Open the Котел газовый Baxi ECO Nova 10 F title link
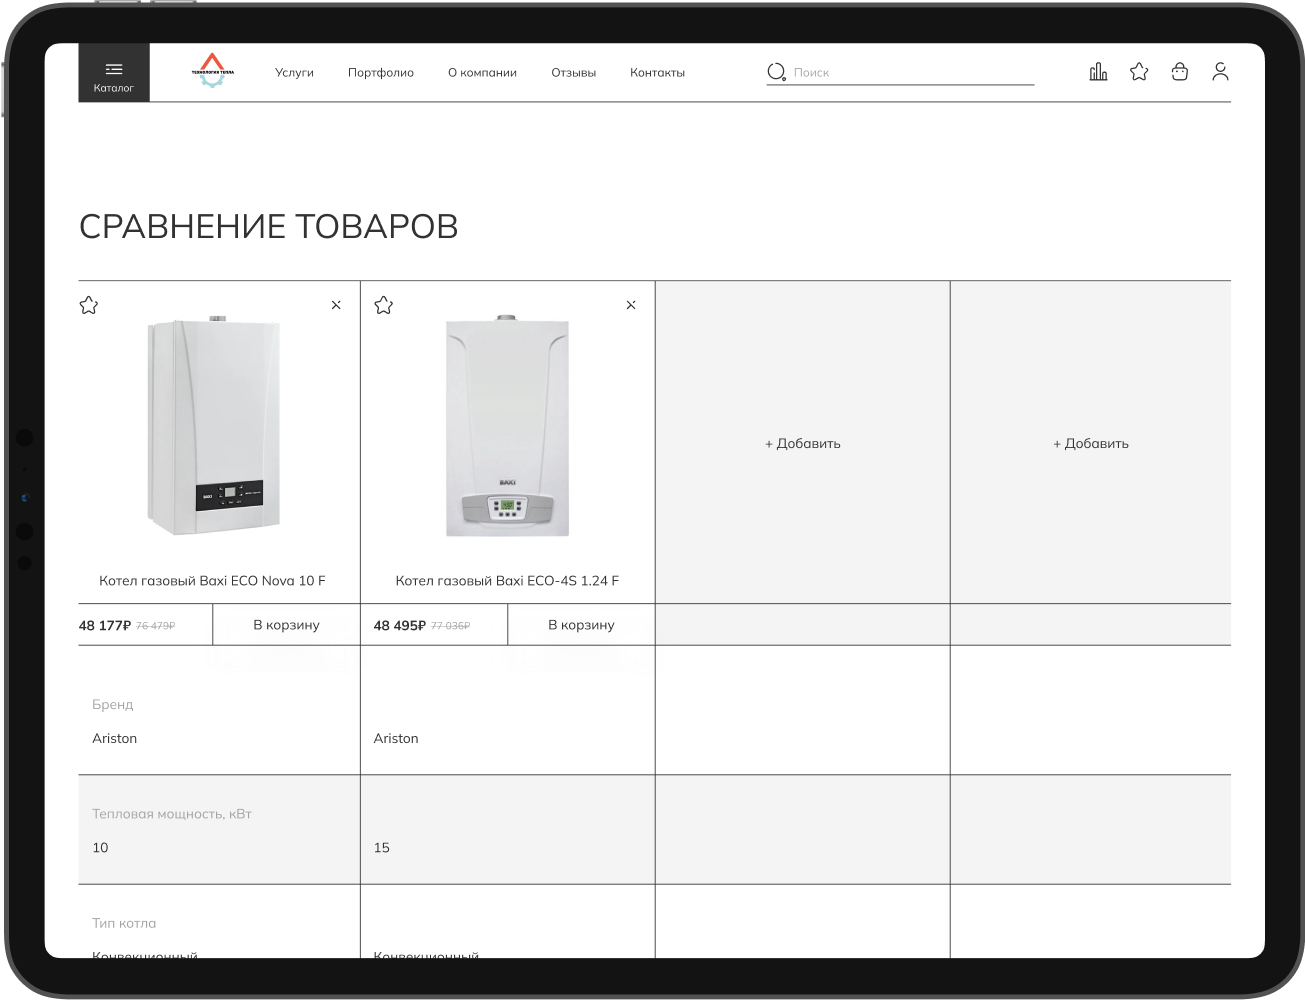Screen dimensions: 1305x1000 212,581
